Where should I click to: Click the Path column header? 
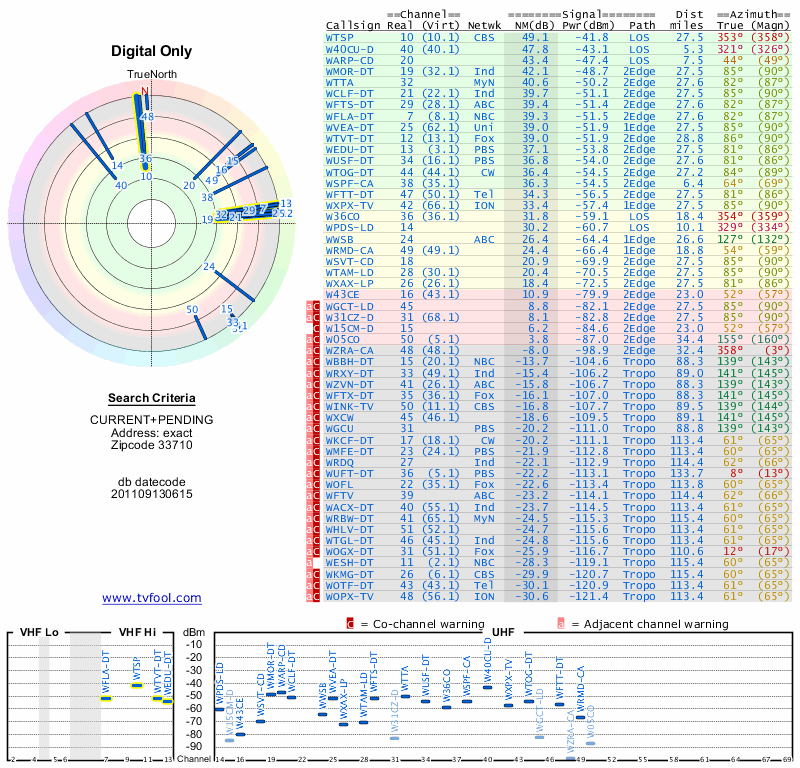click(x=642, y=26)
